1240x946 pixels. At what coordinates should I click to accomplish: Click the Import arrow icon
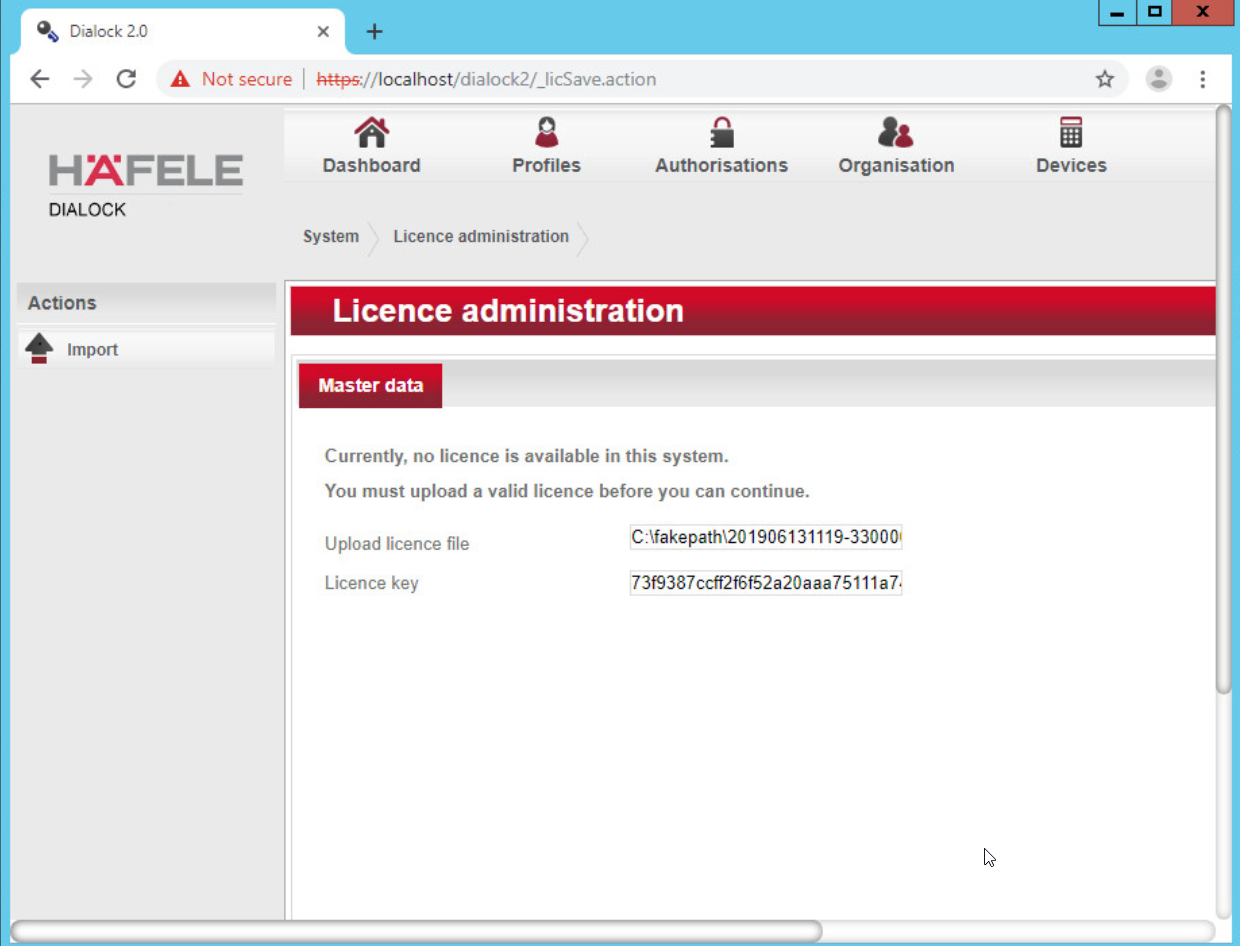[39, 349]
